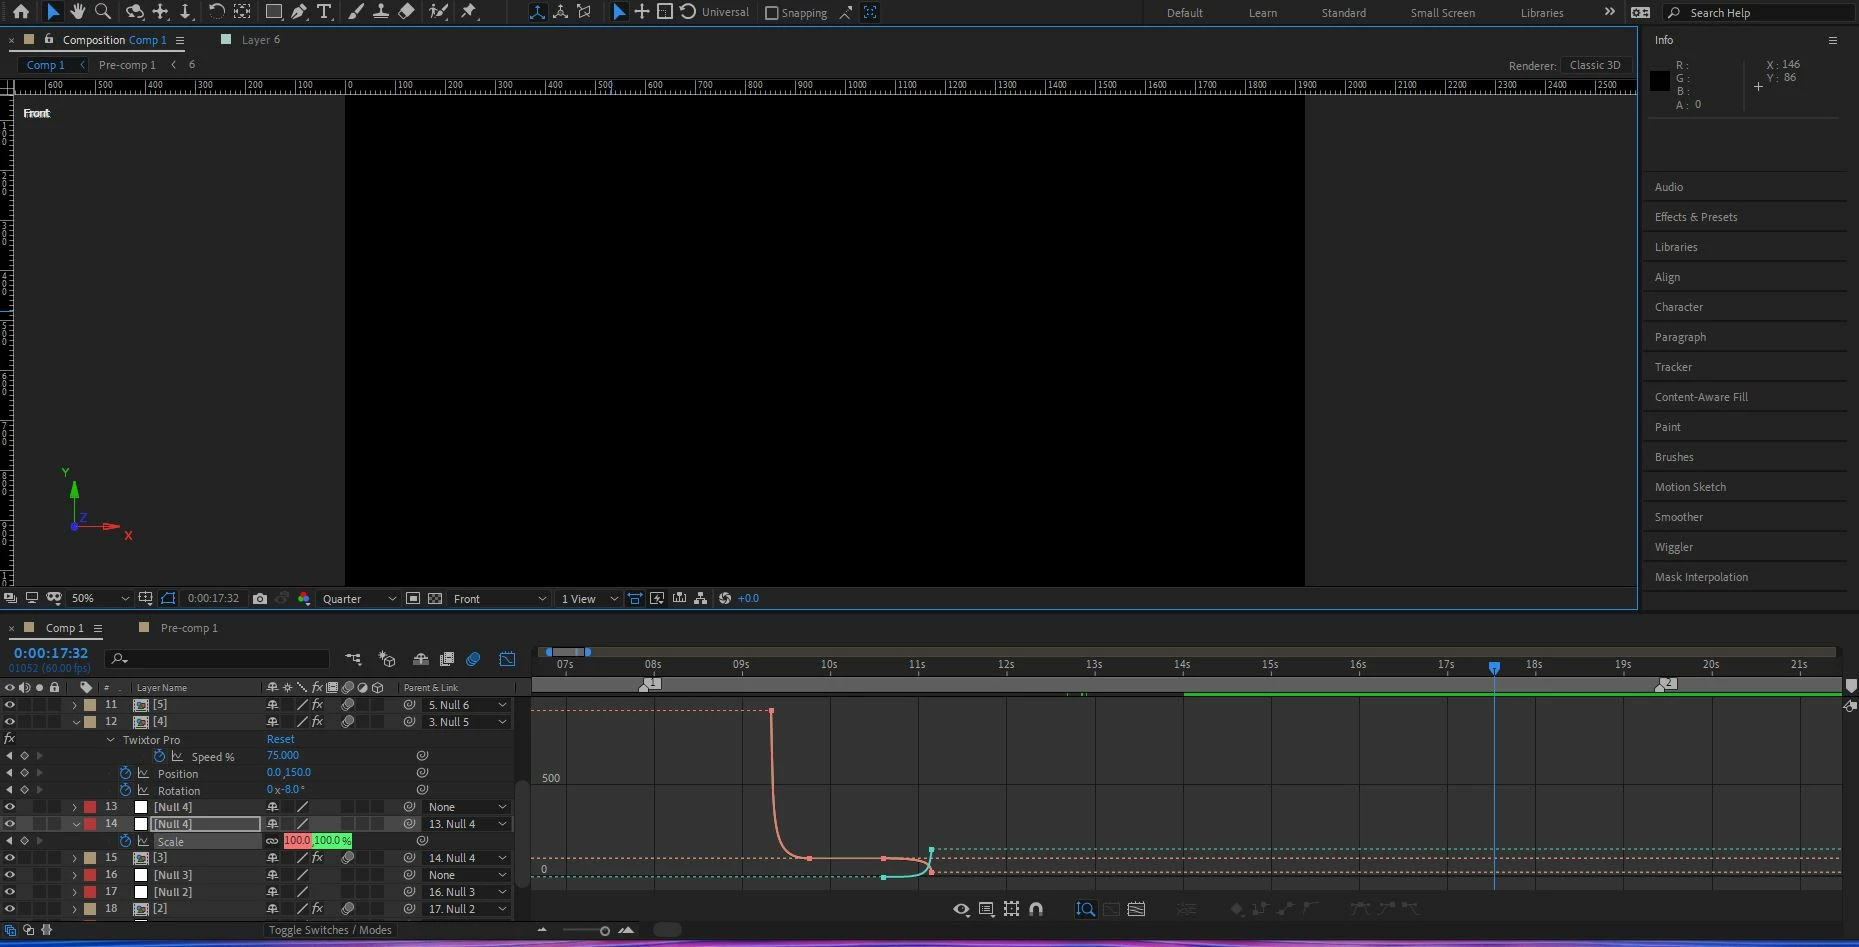Select the Orbit camera tool

pos(134,12)
